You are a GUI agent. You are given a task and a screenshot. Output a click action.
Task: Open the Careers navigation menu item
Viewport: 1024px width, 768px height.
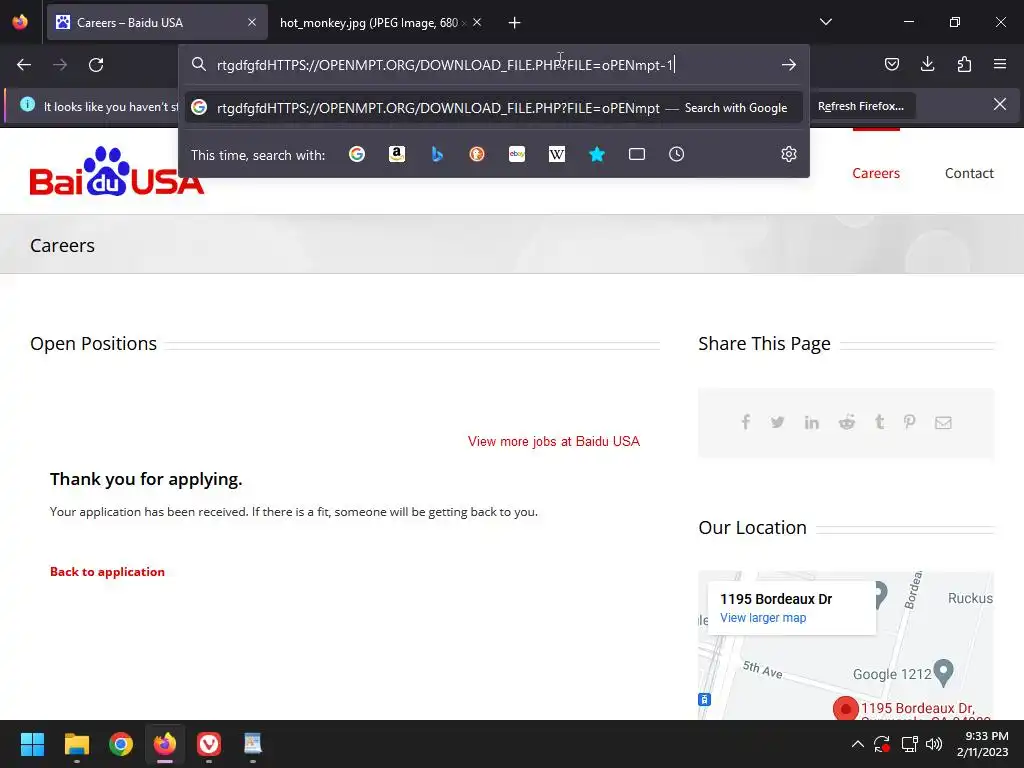[x=876, y=173]
